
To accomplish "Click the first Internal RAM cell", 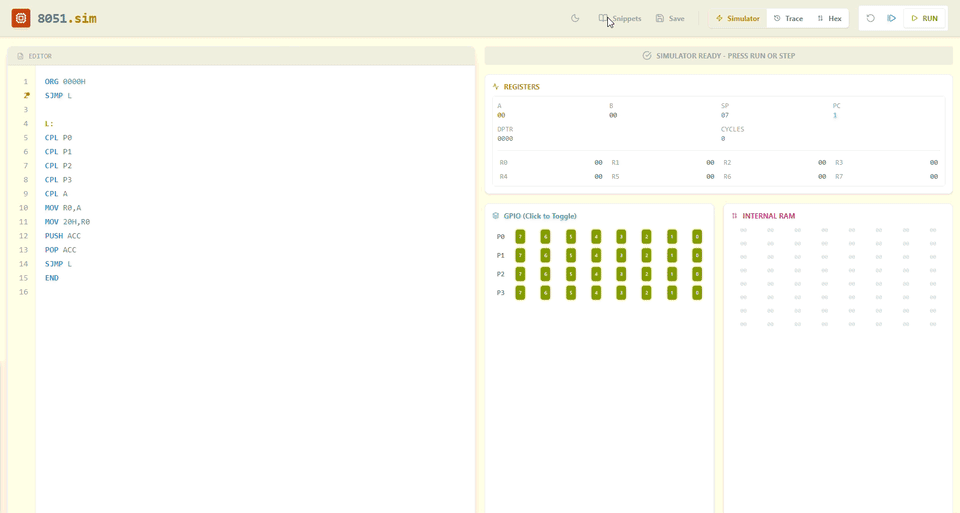I will [x=743, y=230].
